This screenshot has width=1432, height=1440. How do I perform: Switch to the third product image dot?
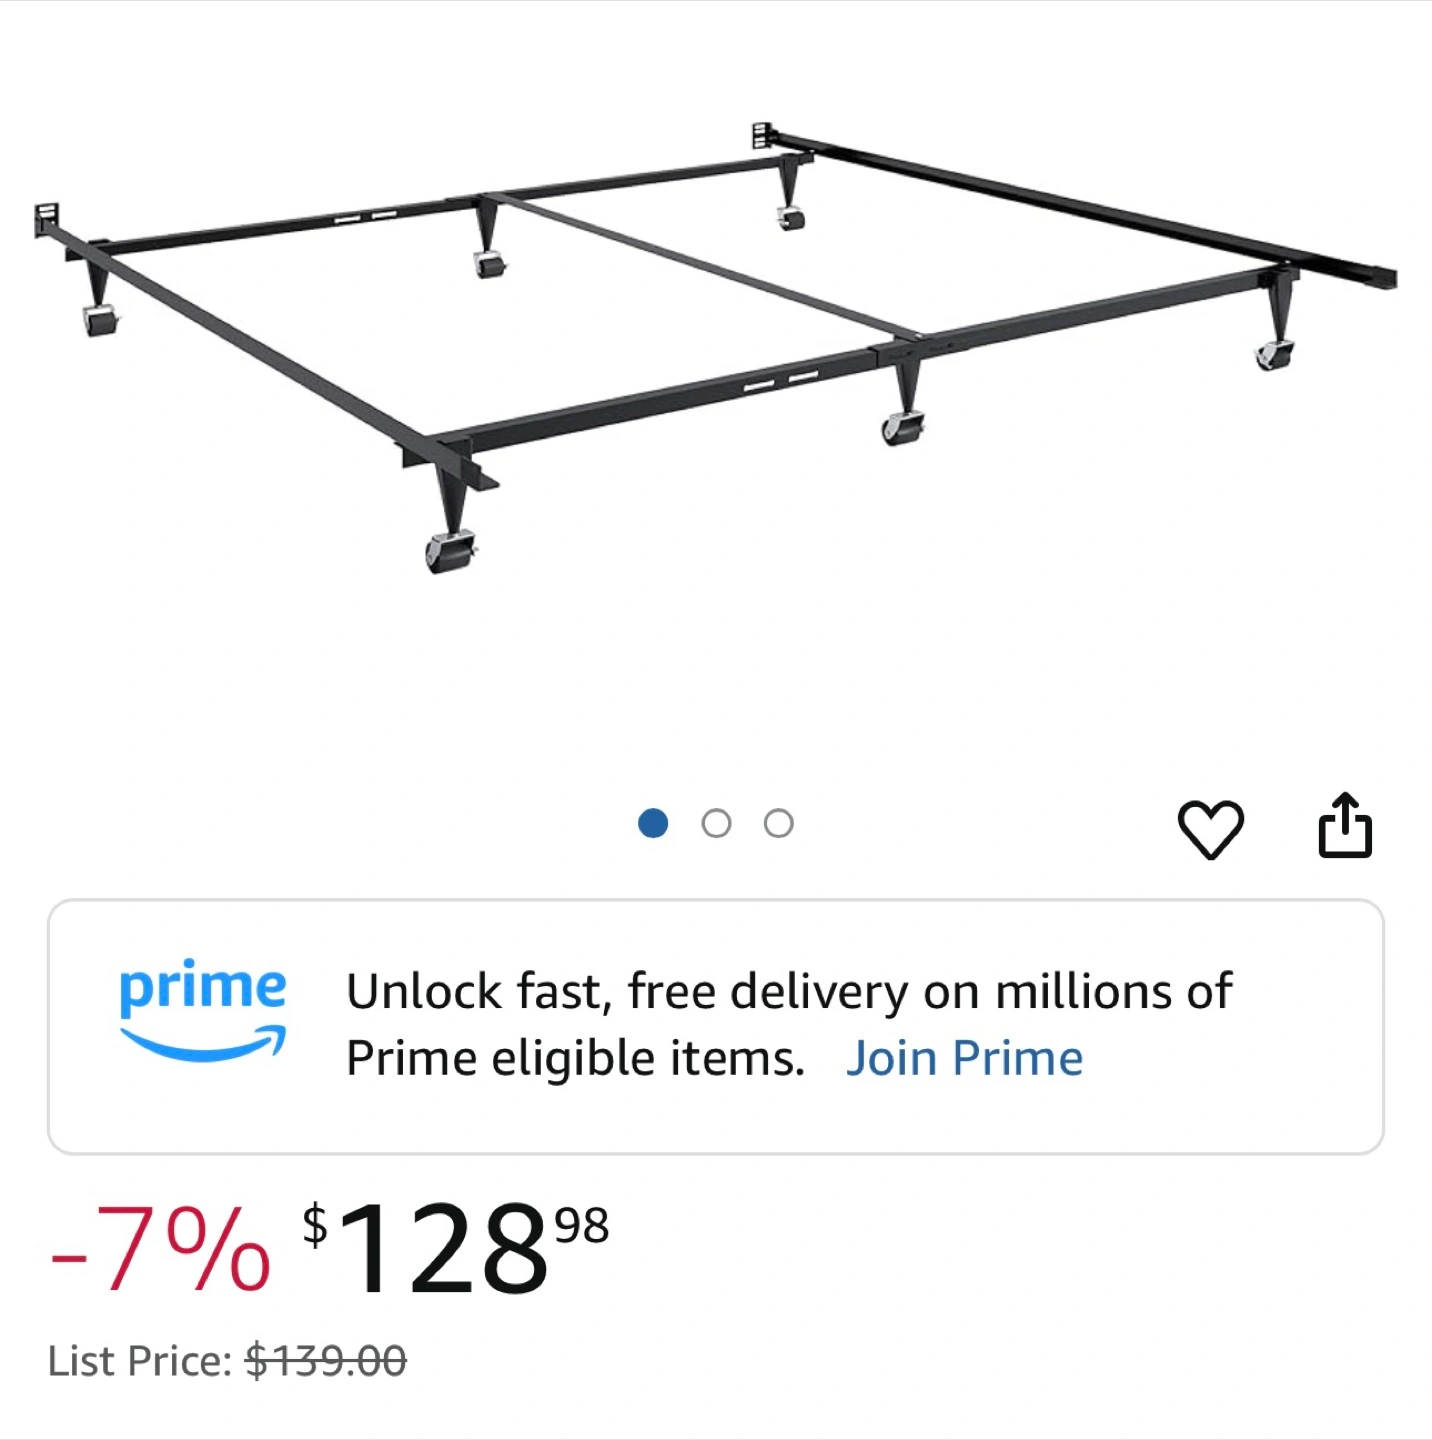(x=779, y=823)
